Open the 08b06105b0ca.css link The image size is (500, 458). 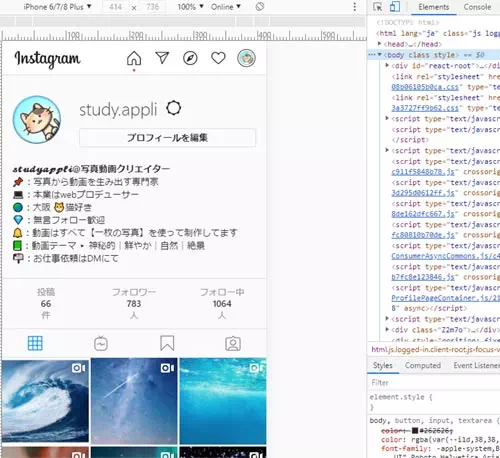pos(425,87)
